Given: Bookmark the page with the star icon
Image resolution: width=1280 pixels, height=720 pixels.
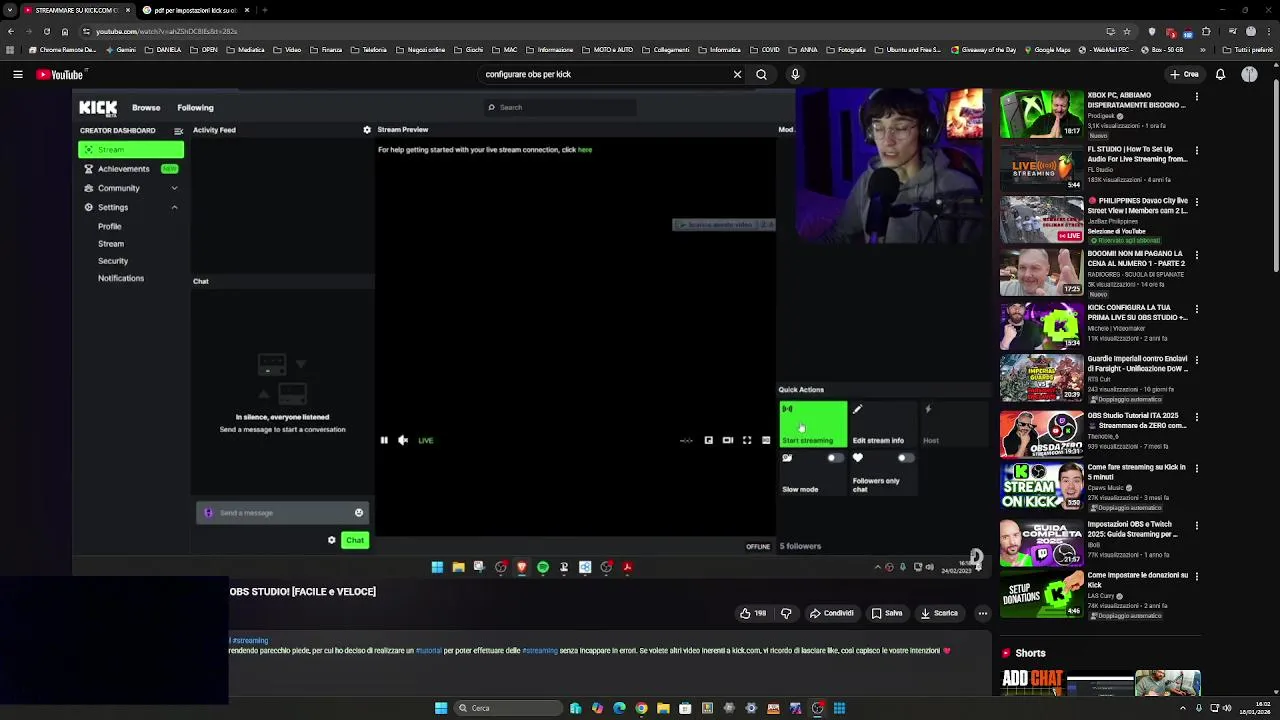Looking at the screenshot, I should coord(1127,31).
